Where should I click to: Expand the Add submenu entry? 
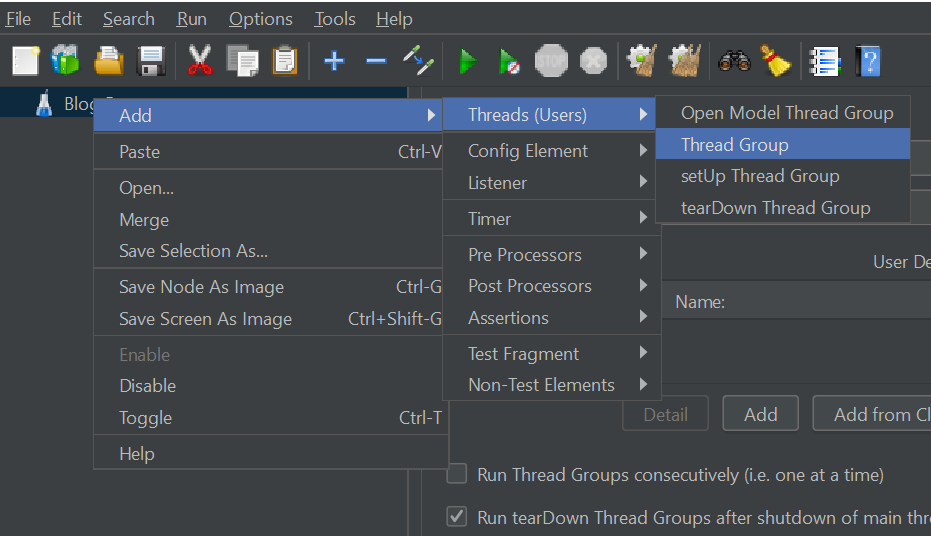(x=268, y=115)
